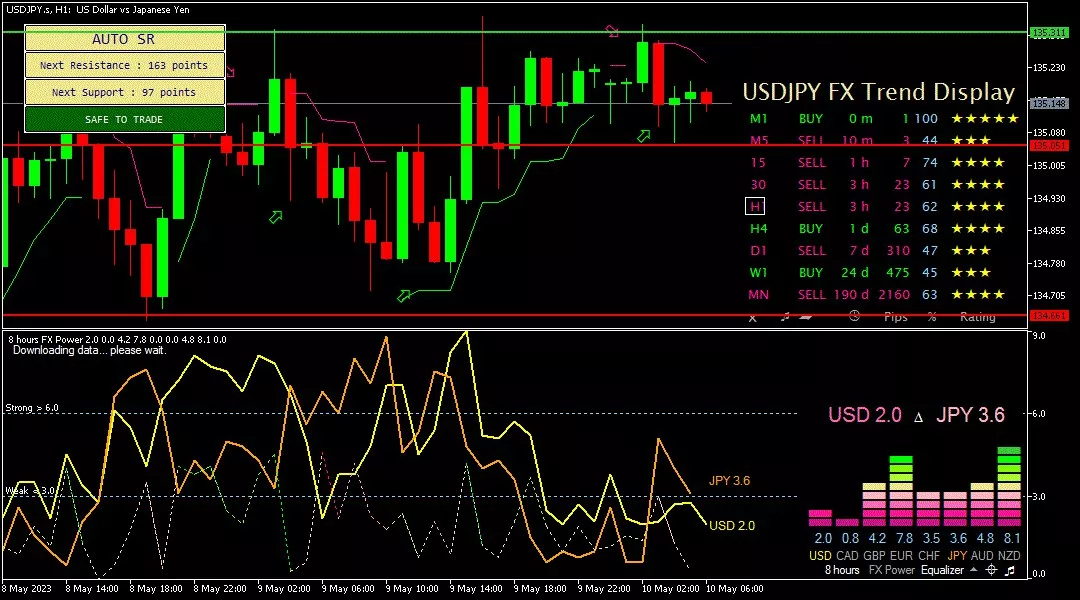Screen dimensions: 1080x600
Task: Click the green SAFE TO TRADE button
Action: tap(125, 119)
